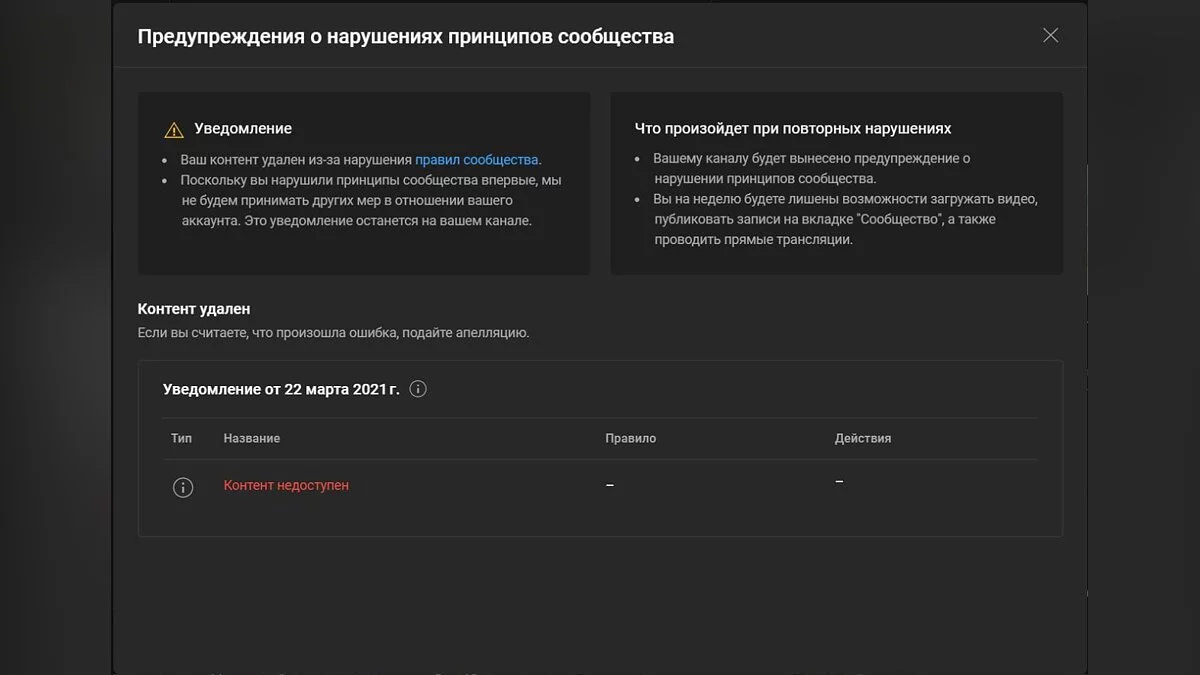
Task: Click the "Тип" column header
Action: (181, 438)
